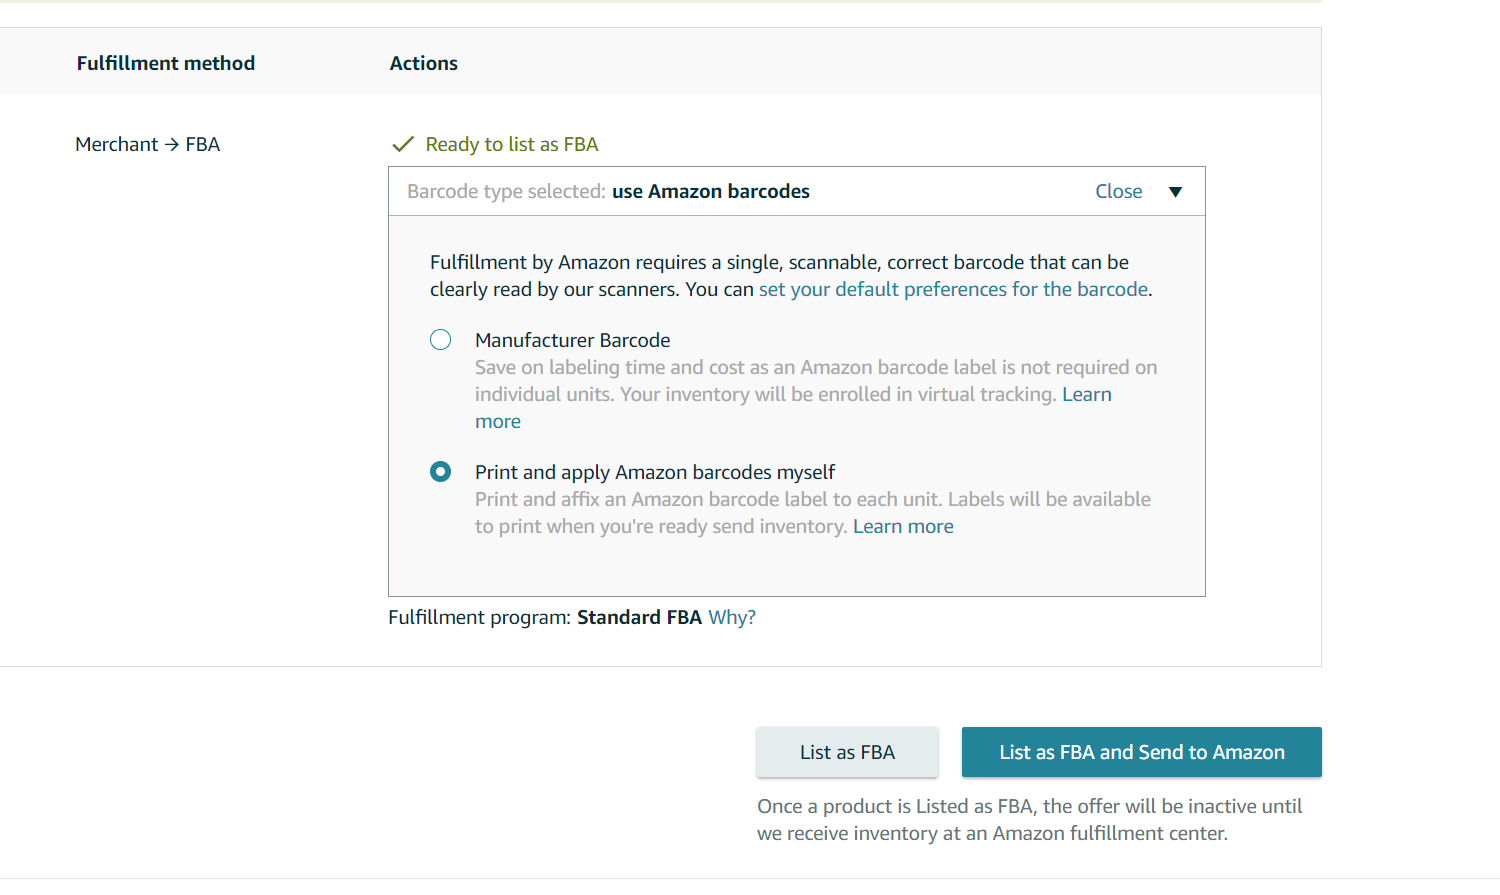Collapse the barcode type panel arrow
Image resolution: width=1500 pixels, height=895 pixels.
[1176, 192]
